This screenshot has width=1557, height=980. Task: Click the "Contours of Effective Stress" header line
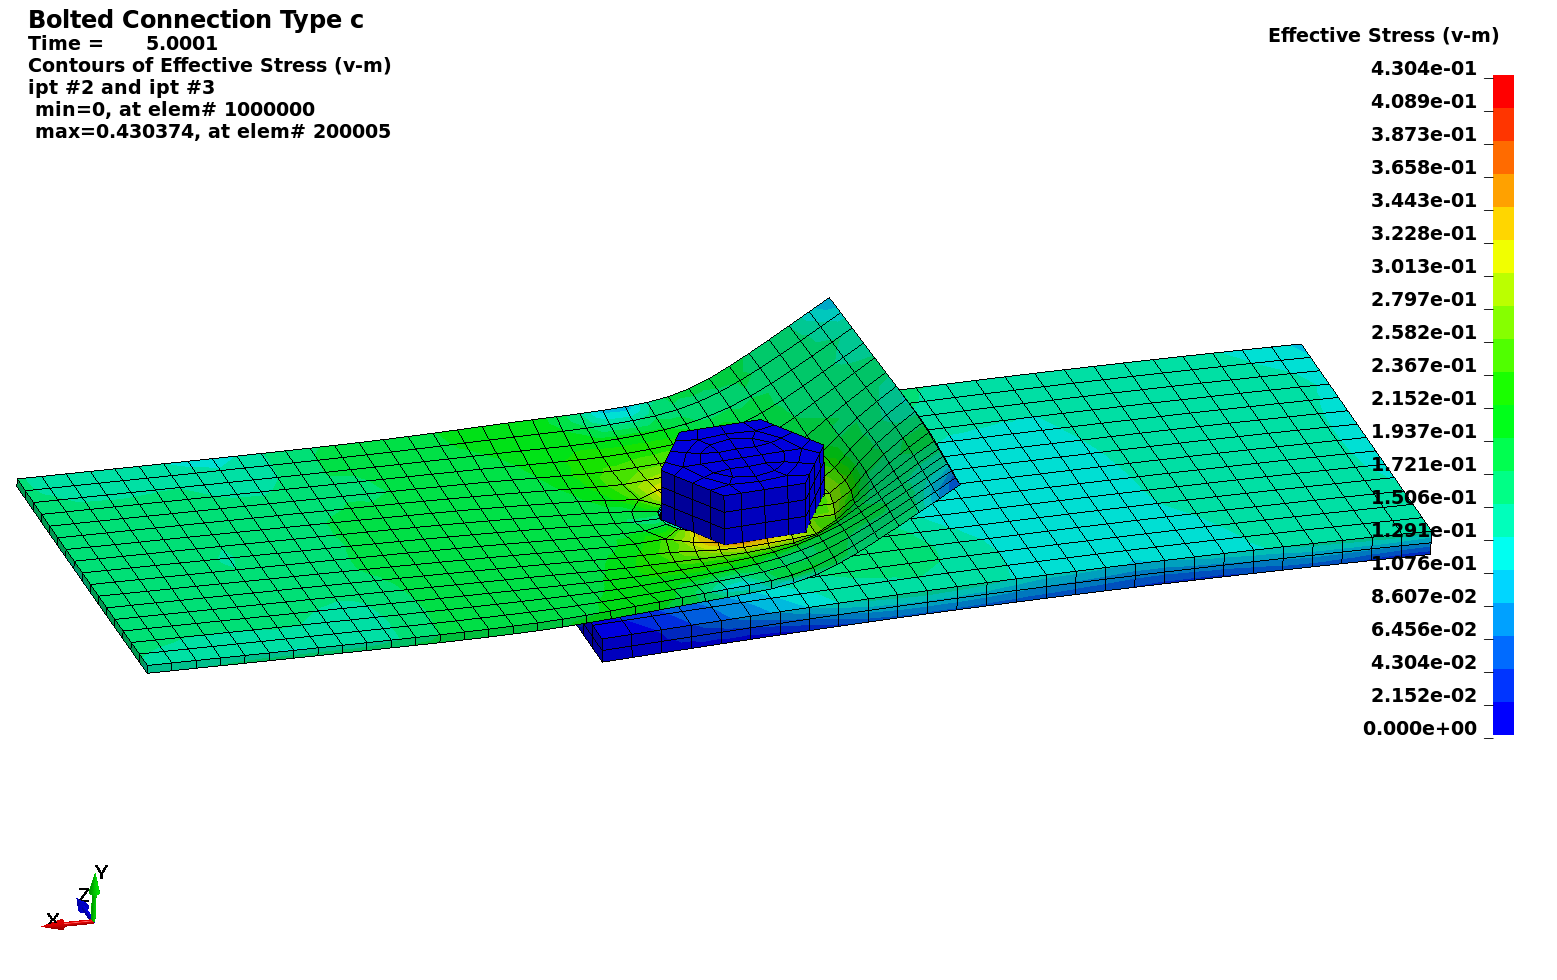point(209,66)
